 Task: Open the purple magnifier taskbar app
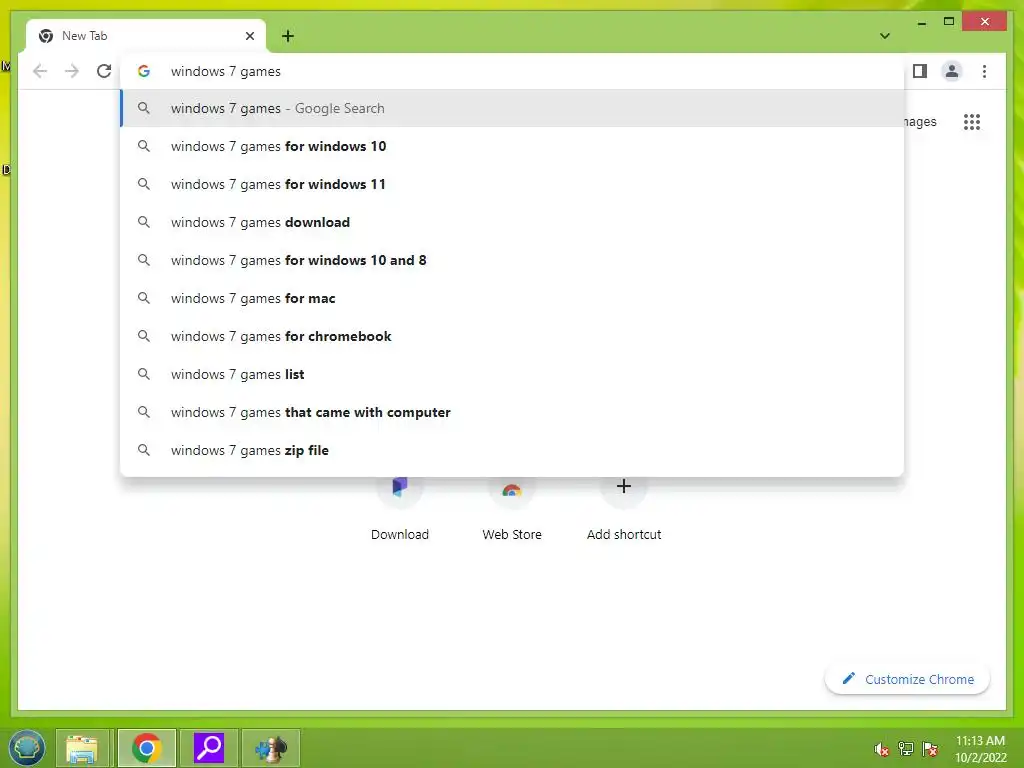209,748
